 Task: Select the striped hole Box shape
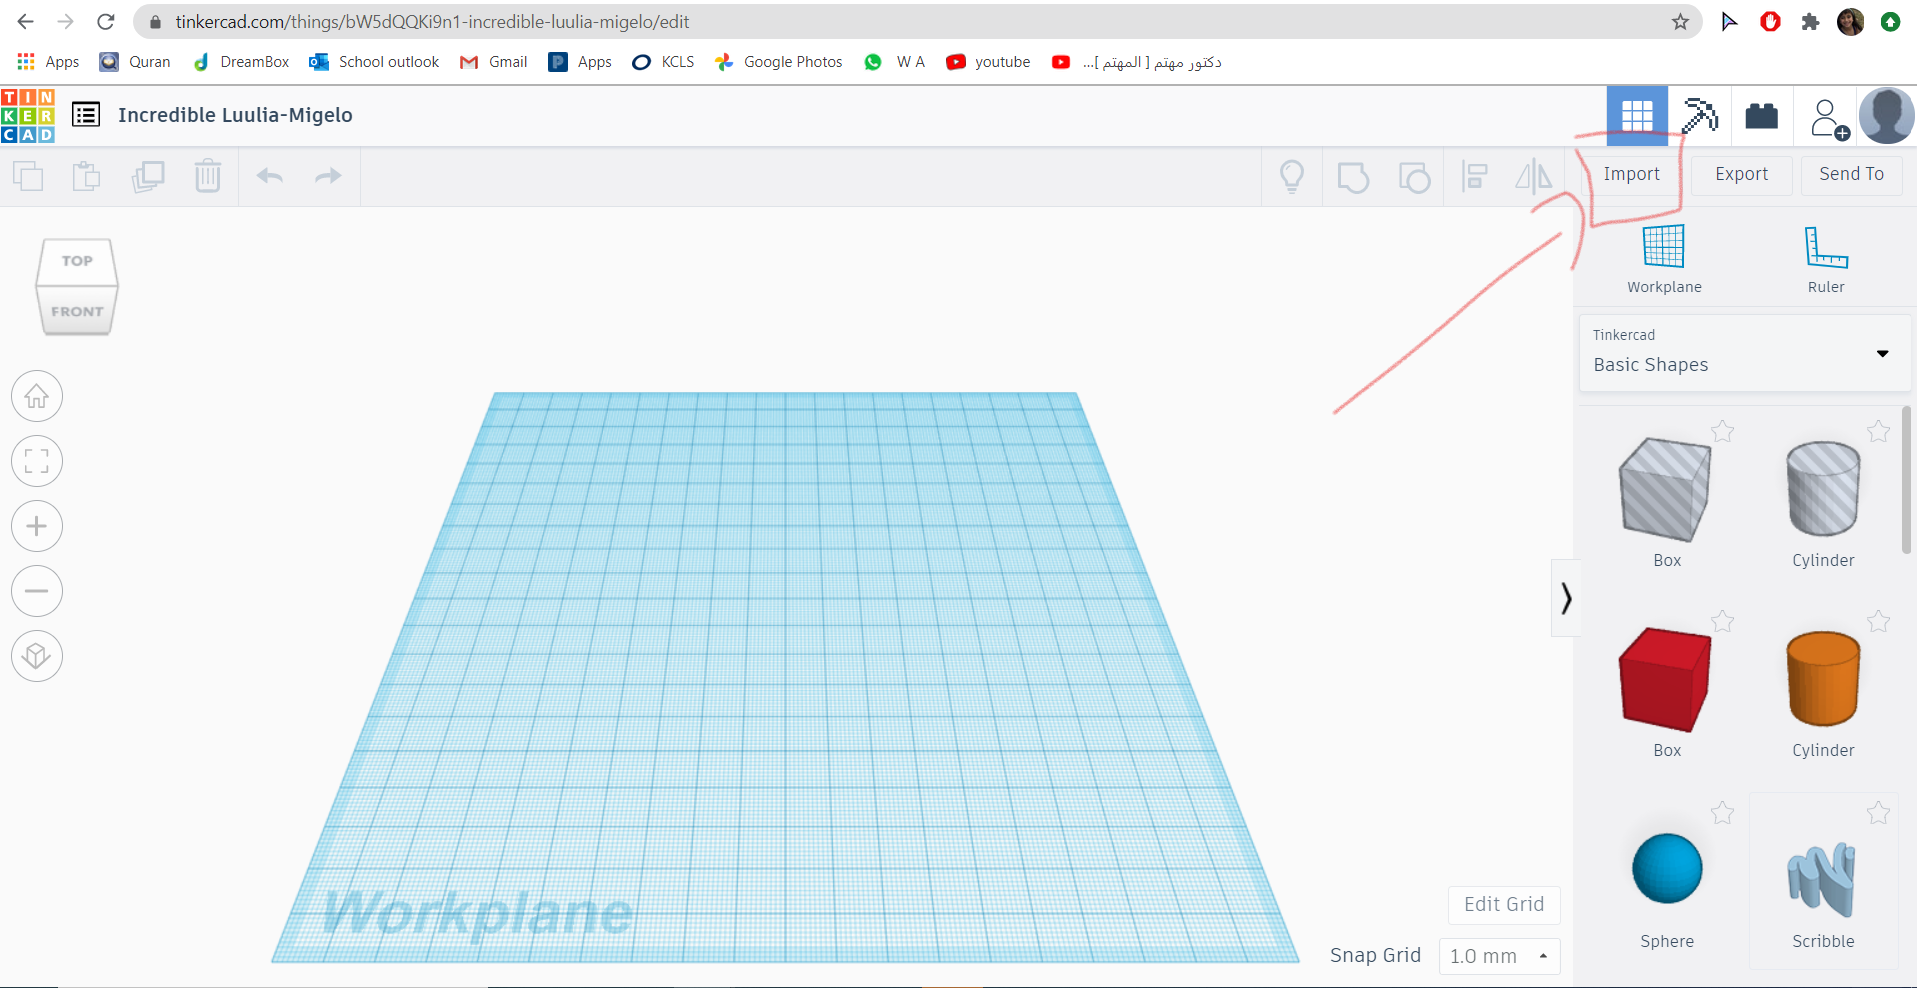(1665, 490)
